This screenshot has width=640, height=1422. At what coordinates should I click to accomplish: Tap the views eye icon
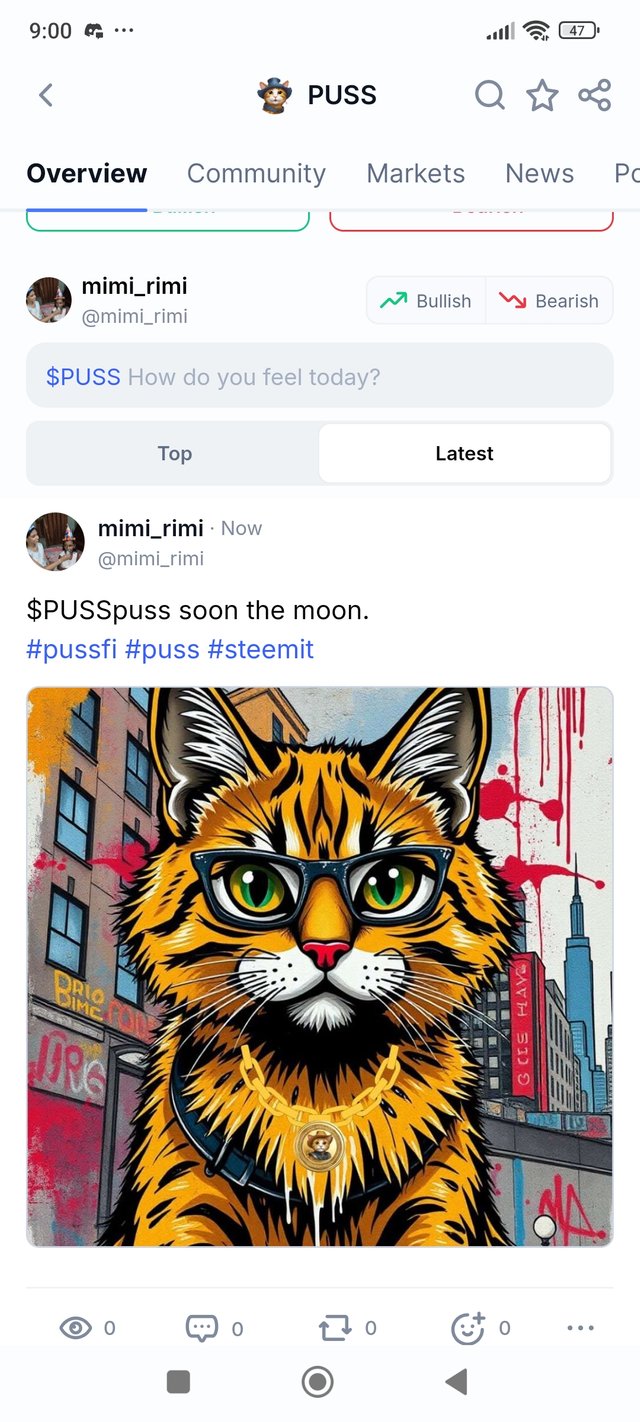tap(75, 1328)
